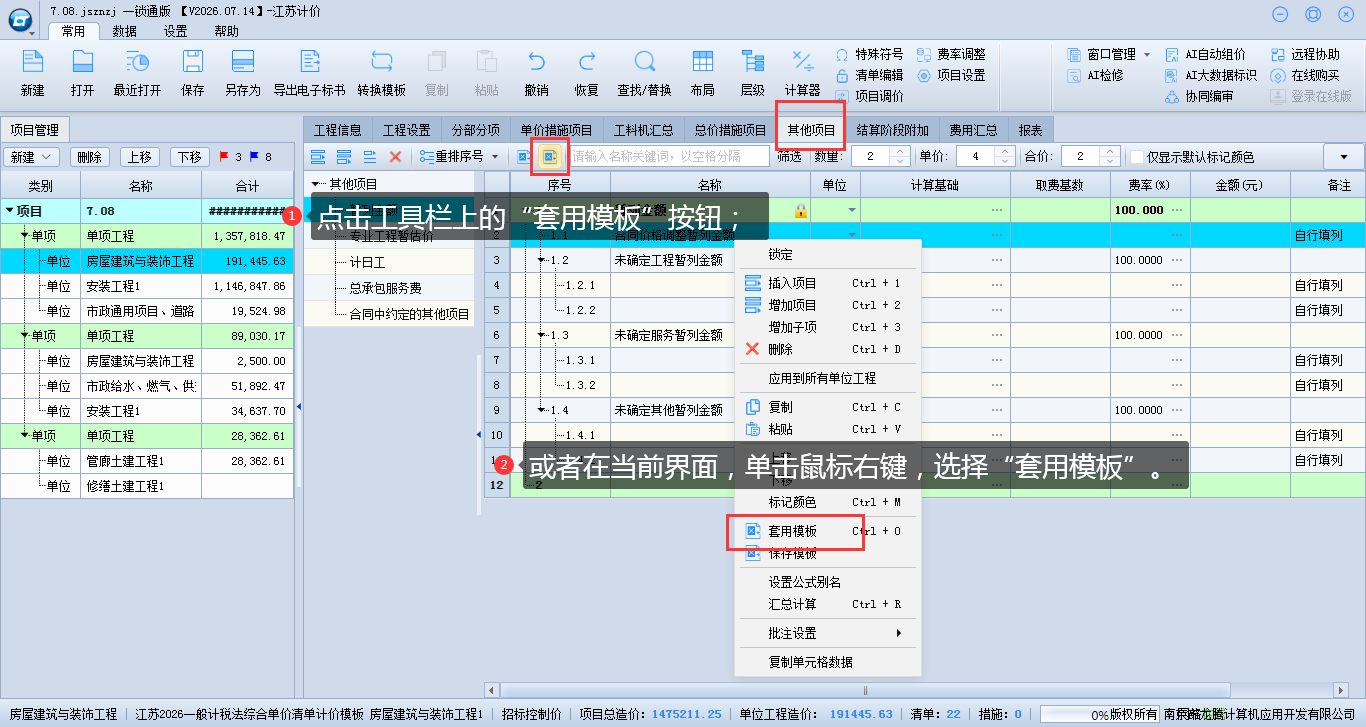The image size is (1366, 727).
Task: Select 计日工 in the tree
Action: click(x=367, y=262)
